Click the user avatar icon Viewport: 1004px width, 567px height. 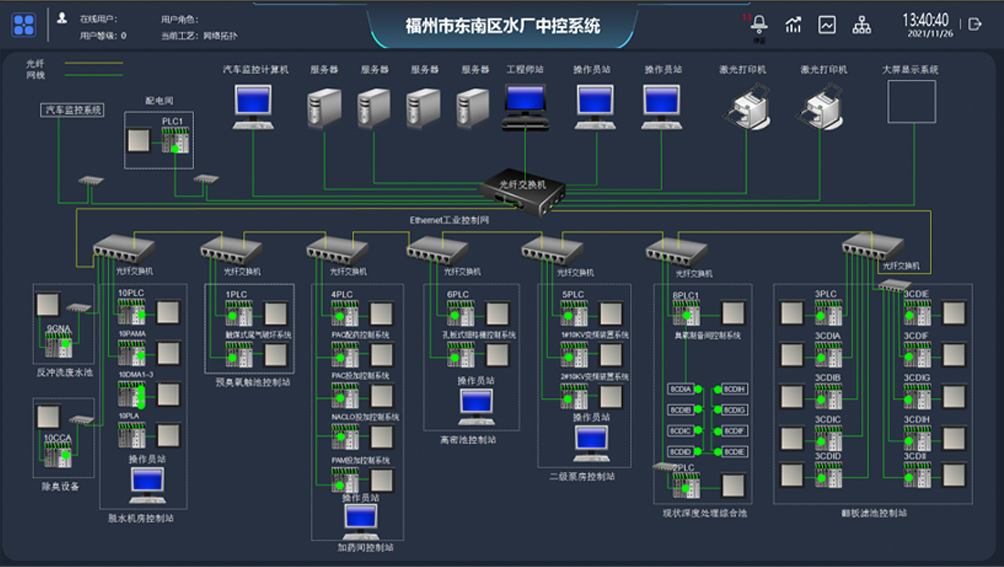point(62,18)
